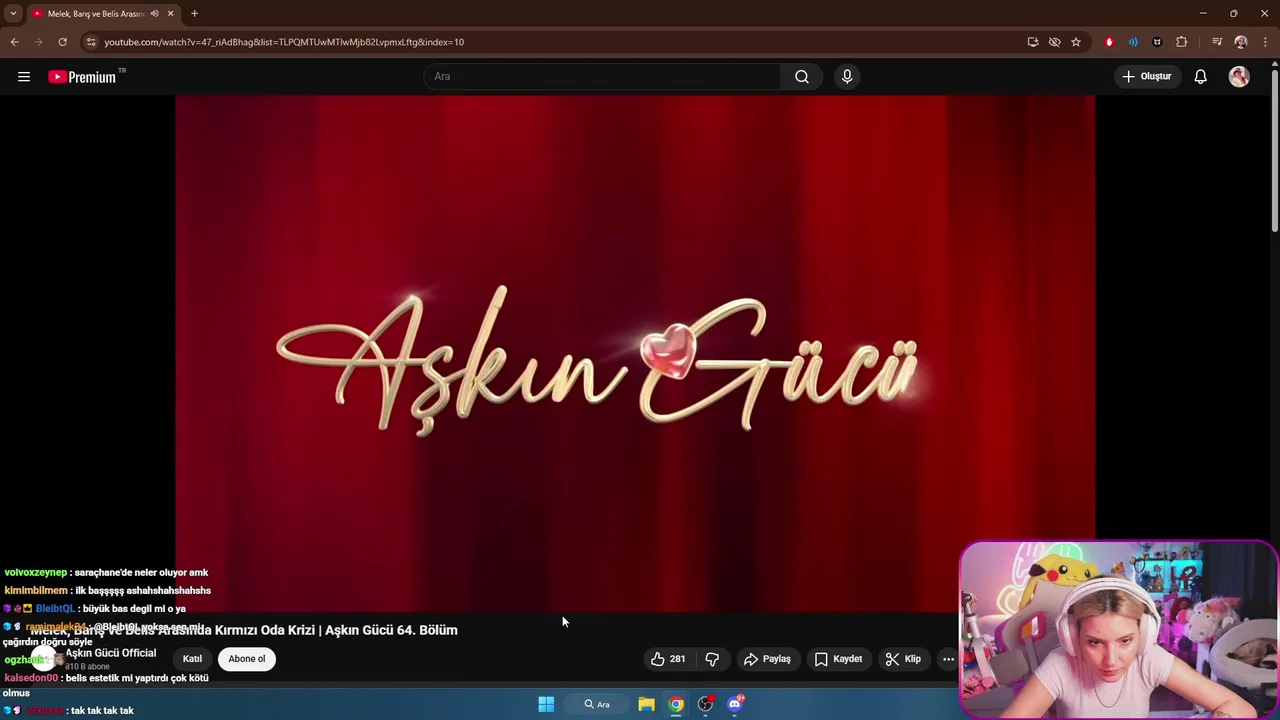1280x720 pixels.
Task: Reload the current page
Action: (x=62, y=42)
